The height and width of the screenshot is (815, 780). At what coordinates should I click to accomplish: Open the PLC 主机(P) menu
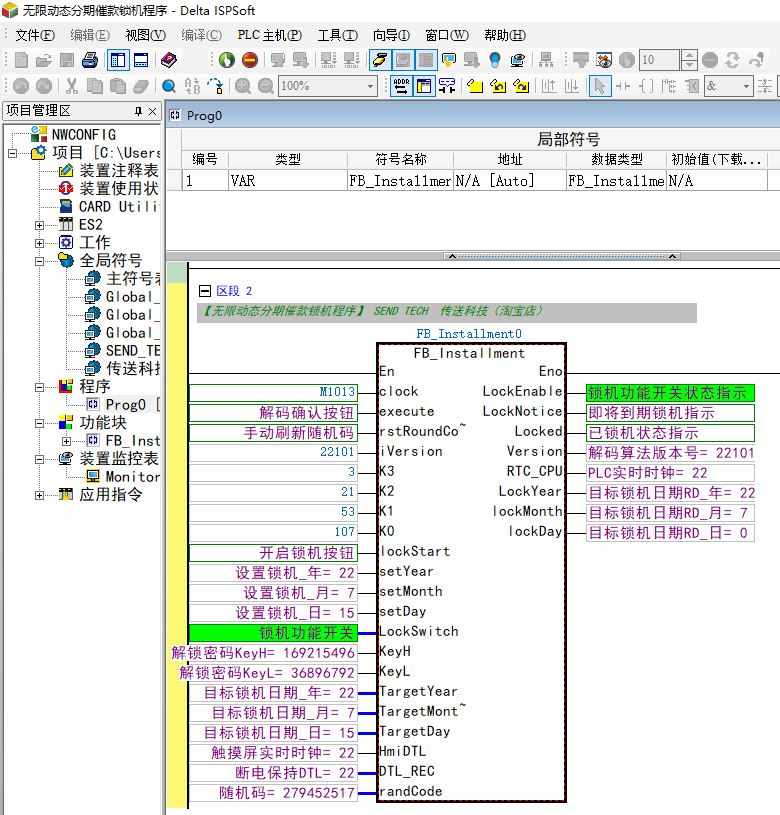269,35
